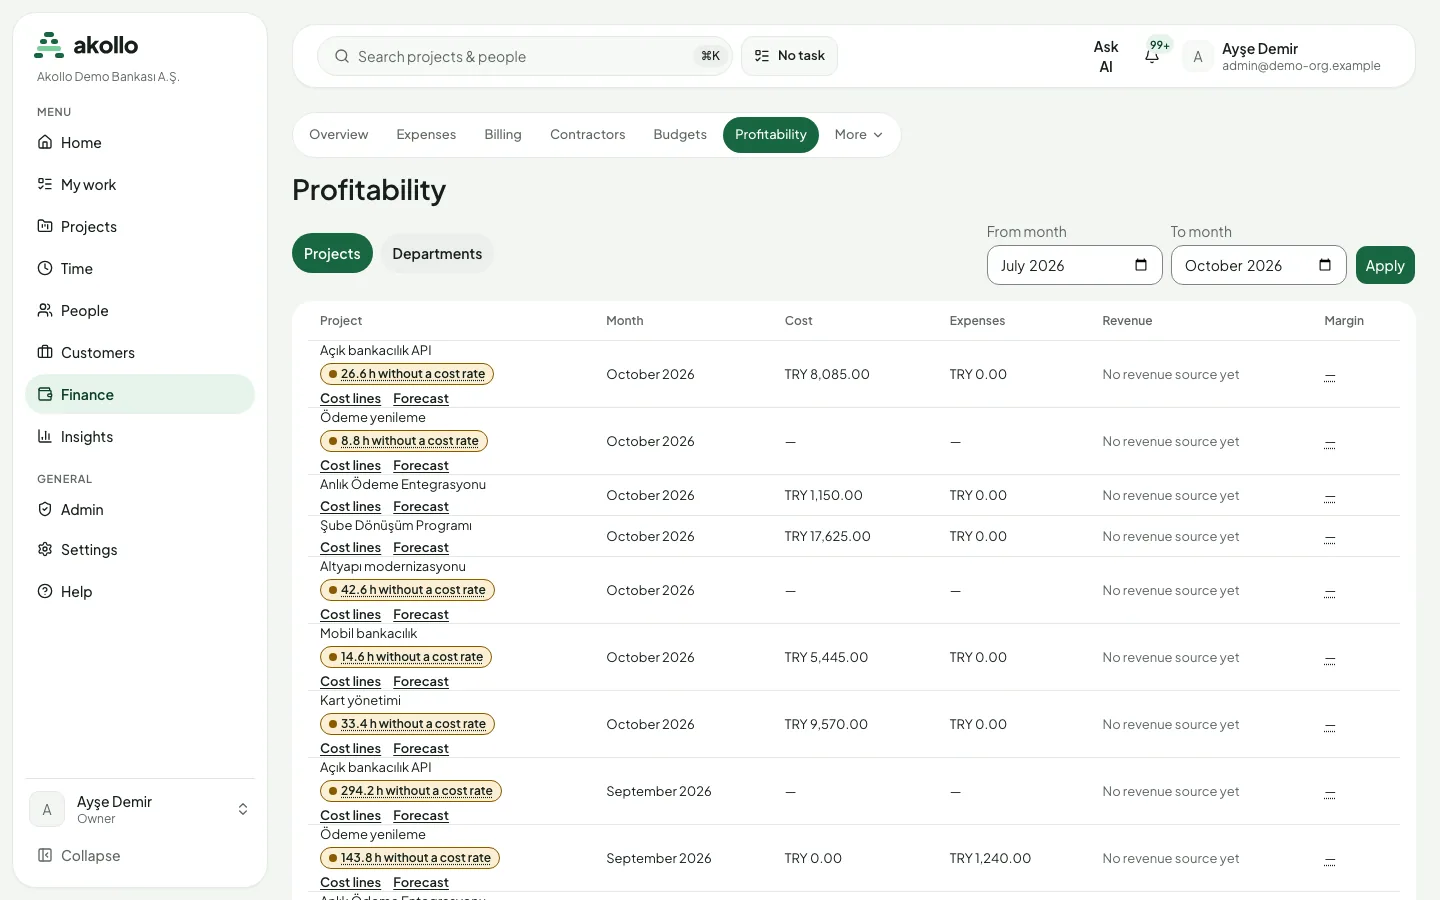The image size is (1440, 900).
Task: Click the No task timer button
Action: point(789,56)
